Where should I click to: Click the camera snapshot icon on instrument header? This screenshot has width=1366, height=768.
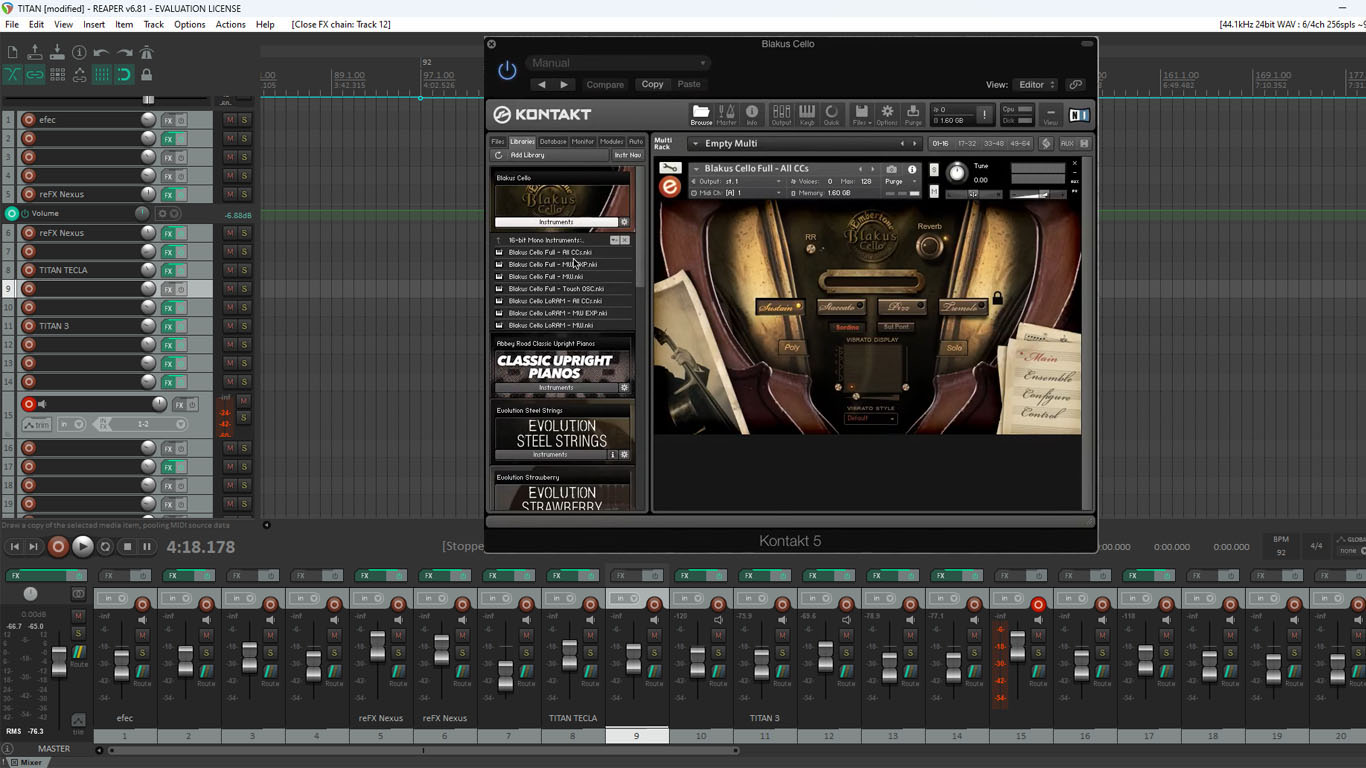(891, 169)
